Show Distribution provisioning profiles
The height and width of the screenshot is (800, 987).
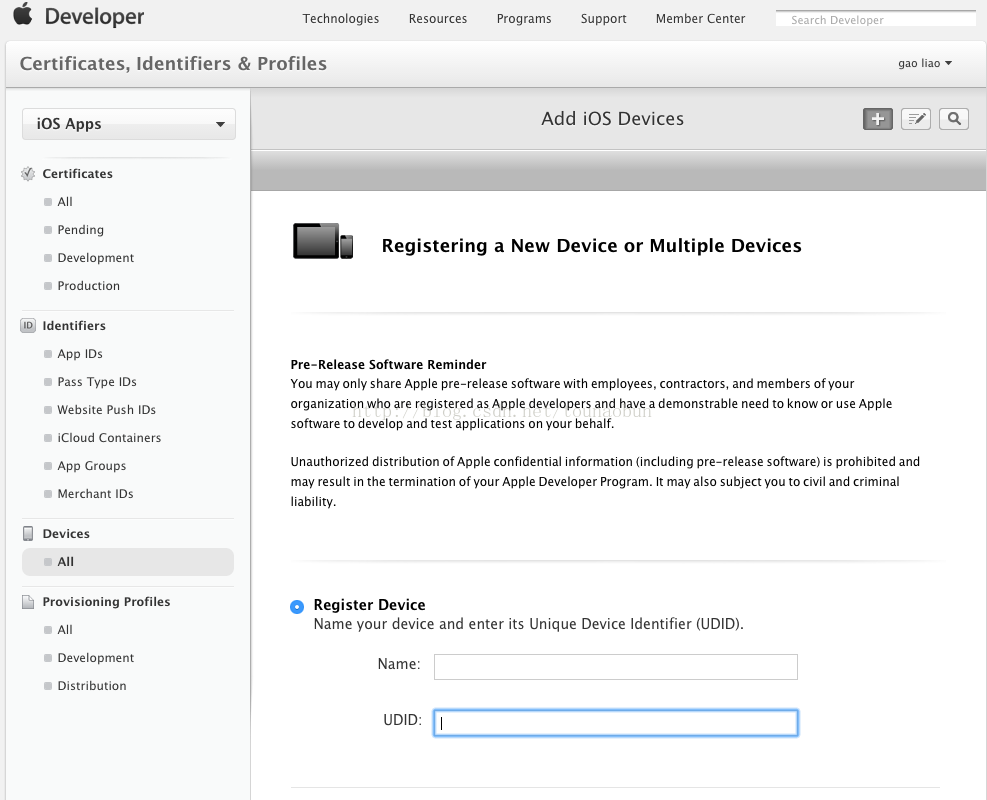click(x=92, y=686)
